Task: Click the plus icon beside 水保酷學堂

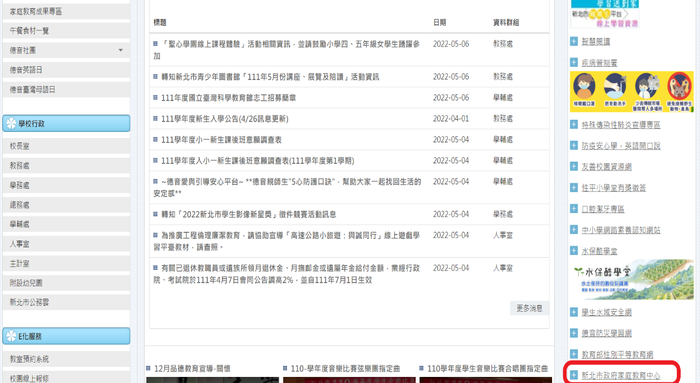Action: click(574, 250)
